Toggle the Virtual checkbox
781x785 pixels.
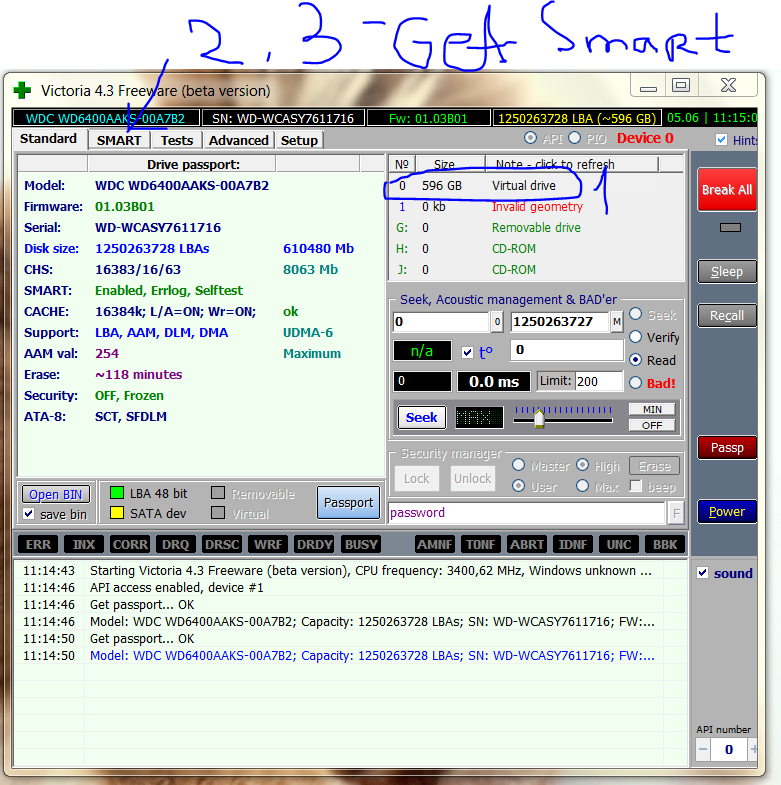pyautogui.click(x=218, y=513)
